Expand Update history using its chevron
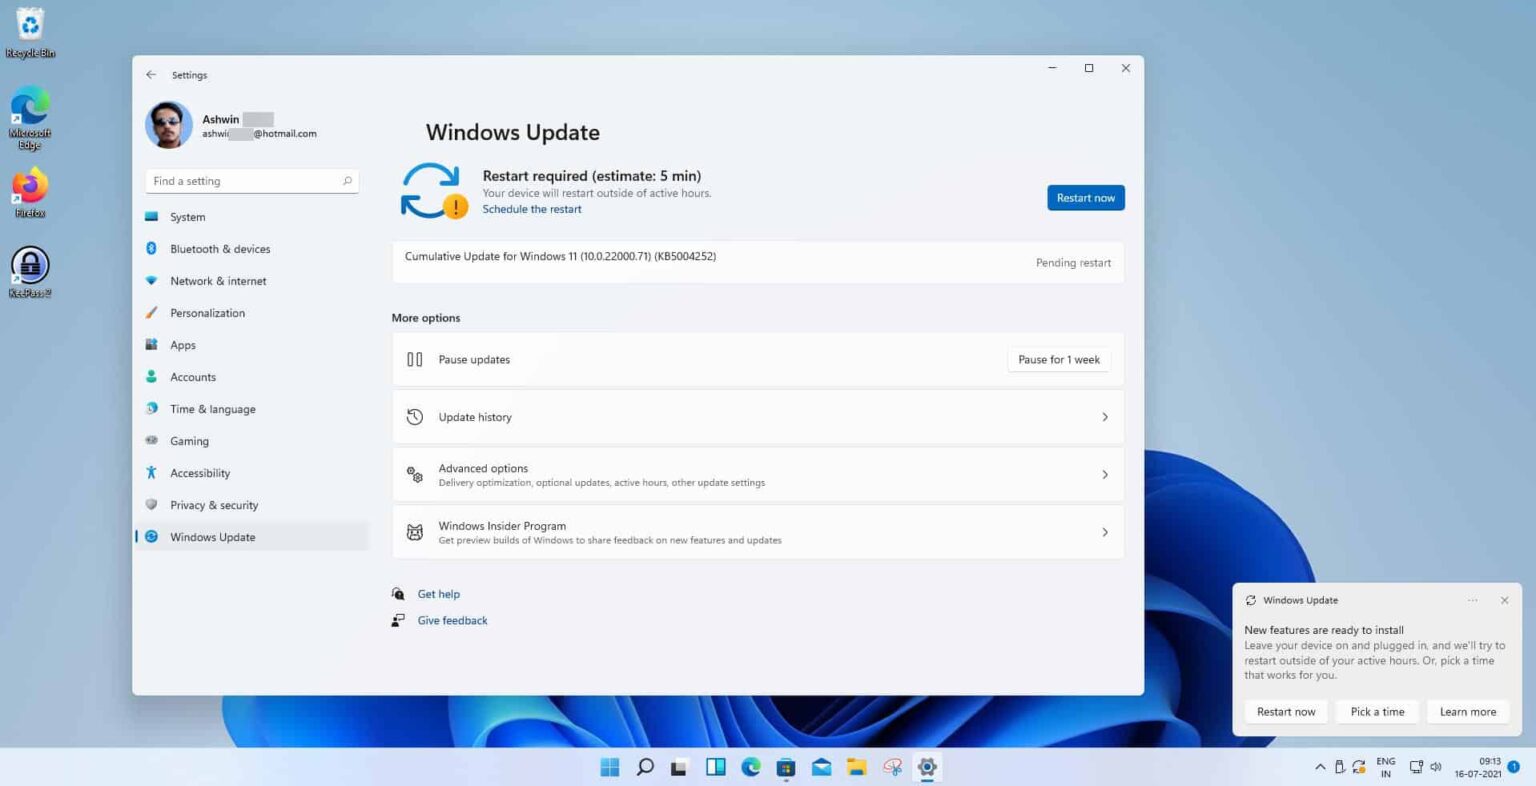Viewport: 1536px width, 786px height. [1105, 417]
